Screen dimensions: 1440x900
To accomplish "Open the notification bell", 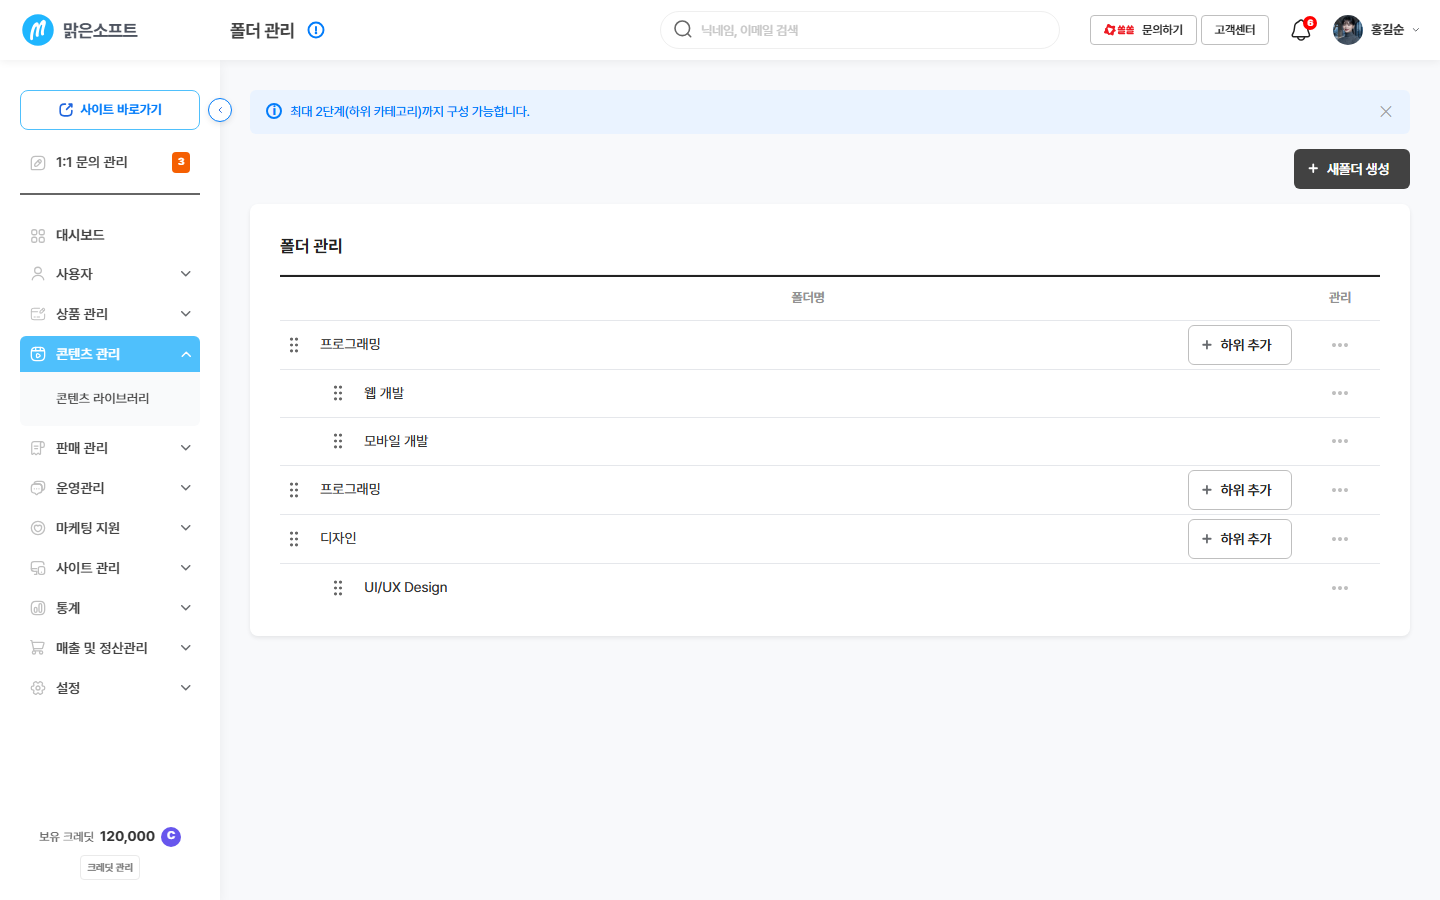I will pyautogui.click(x=1300, y=30).
